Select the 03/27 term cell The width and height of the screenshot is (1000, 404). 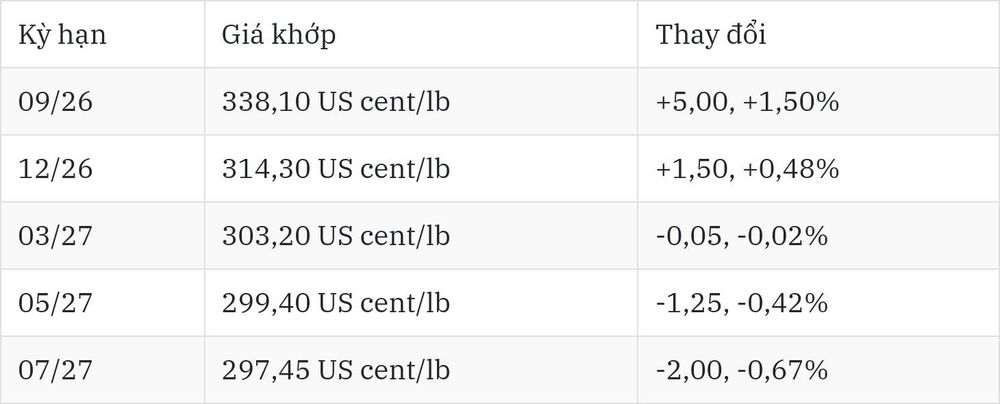(55, 236)
